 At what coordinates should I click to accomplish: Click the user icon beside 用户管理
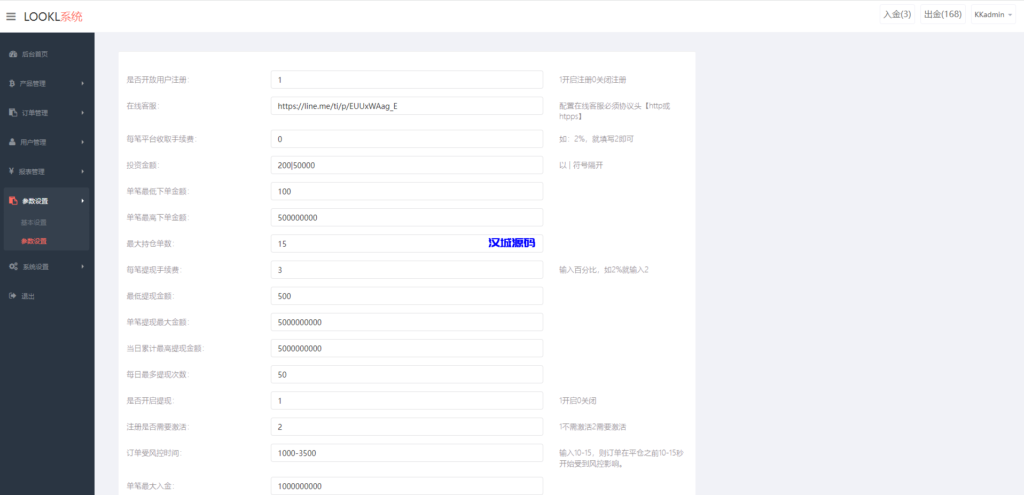pyautogui.click(x=12, y=142)
